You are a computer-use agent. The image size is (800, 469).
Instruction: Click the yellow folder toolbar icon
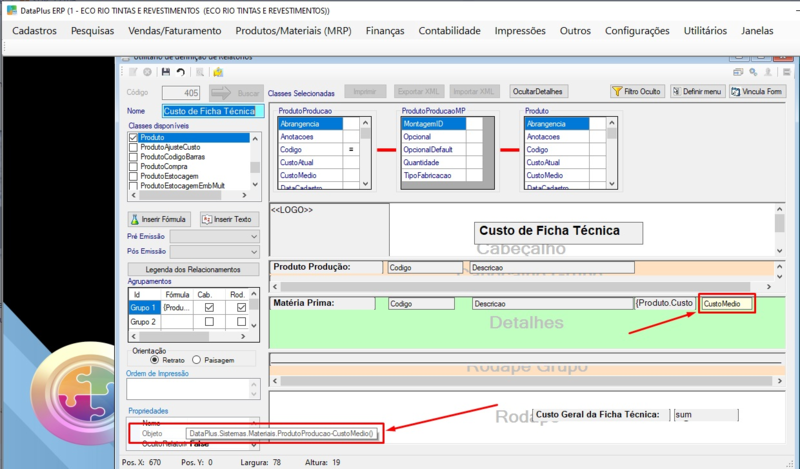point(218,72)
